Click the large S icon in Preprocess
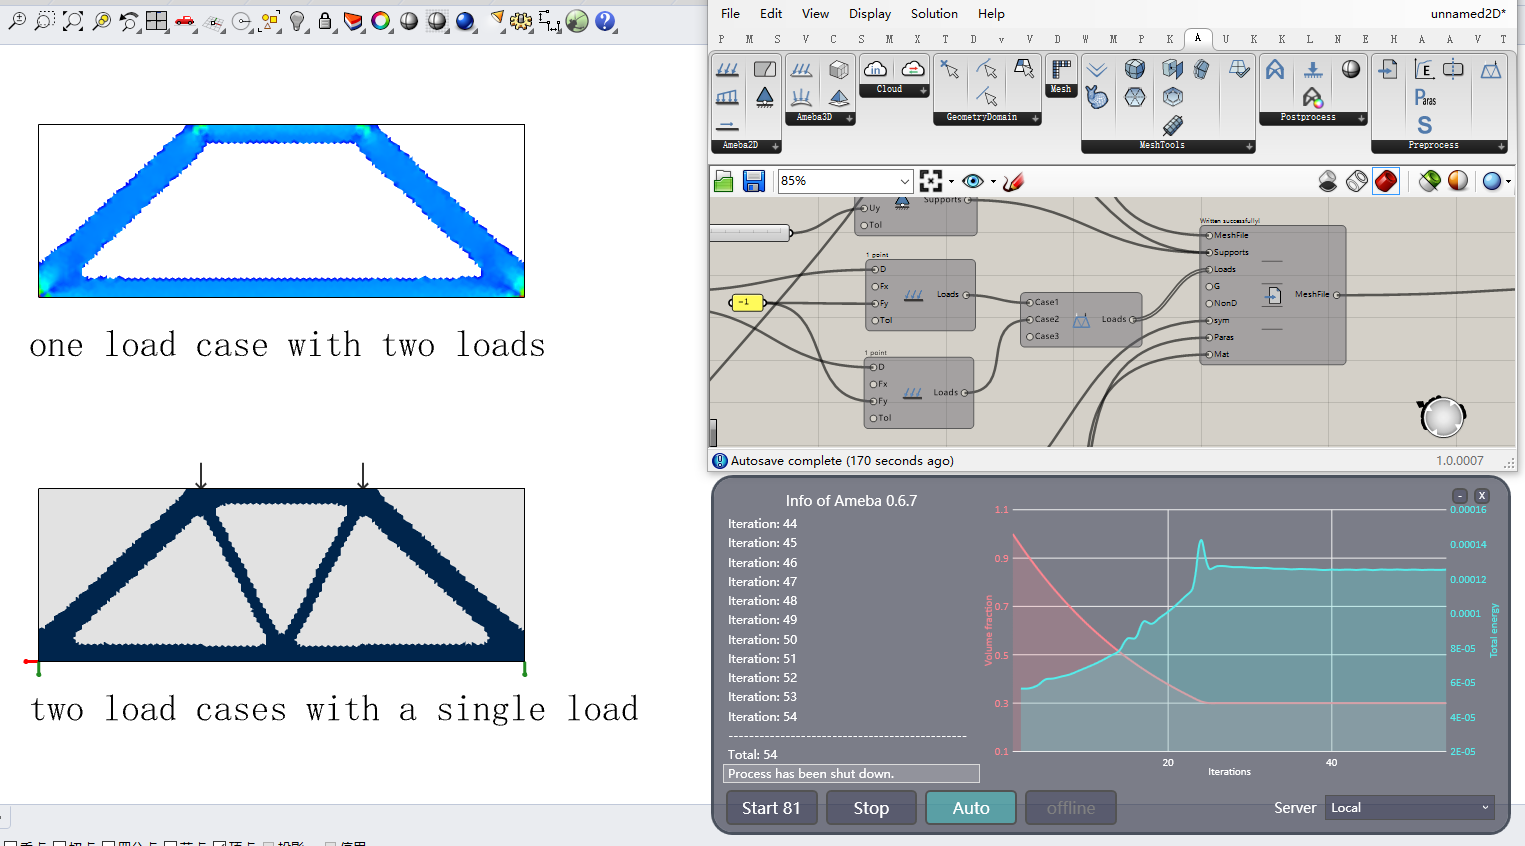The width and height of the screenshot is (1525, 846). pos(1425,125)
